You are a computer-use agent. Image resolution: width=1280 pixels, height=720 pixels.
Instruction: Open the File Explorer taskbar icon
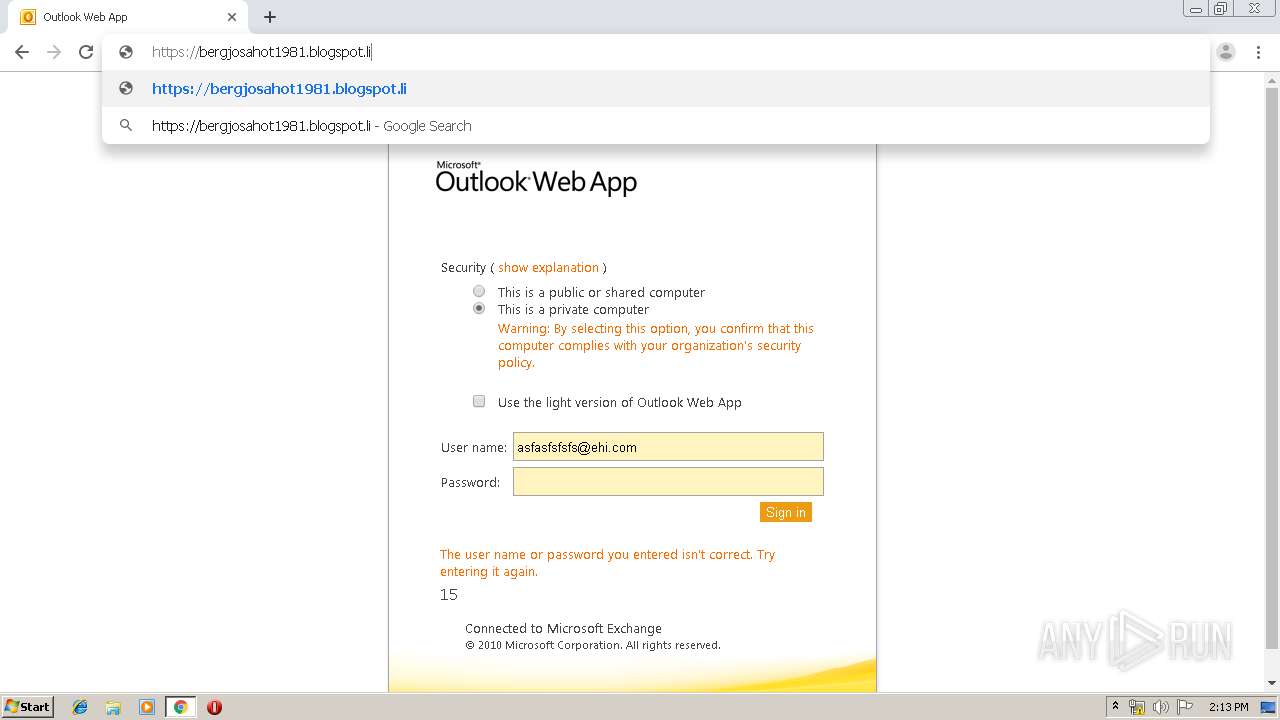[113, 707]
